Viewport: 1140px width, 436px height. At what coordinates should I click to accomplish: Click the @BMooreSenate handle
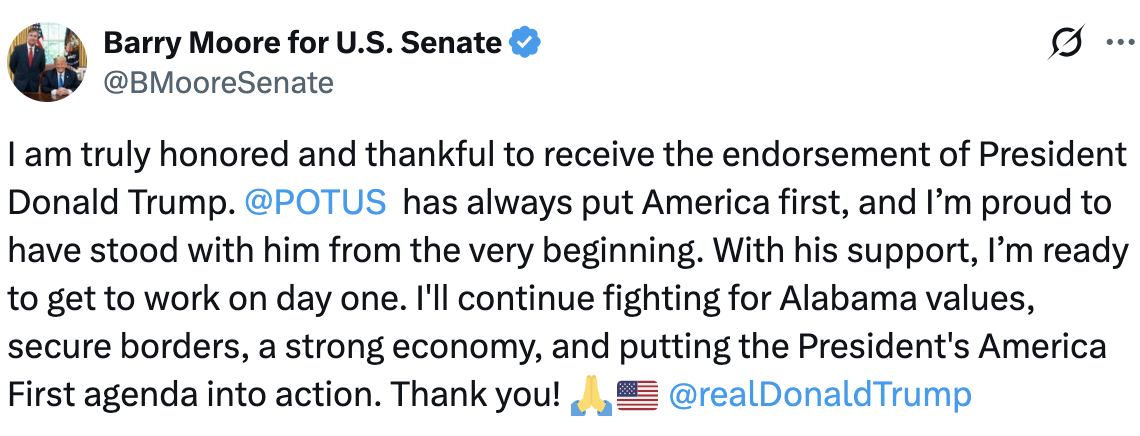[218, 83]
